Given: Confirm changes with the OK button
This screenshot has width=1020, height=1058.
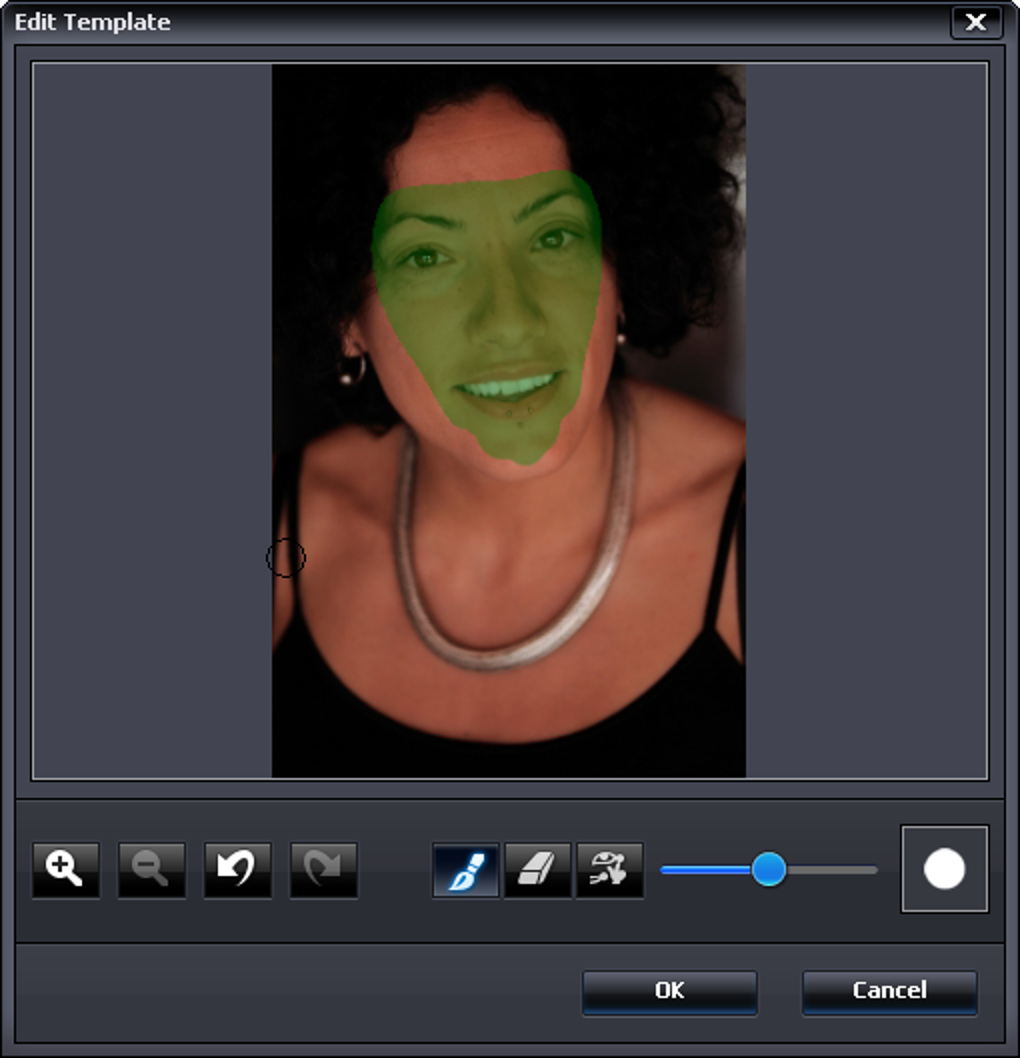Looking at the screenshot, I should [x=669, y=992].
